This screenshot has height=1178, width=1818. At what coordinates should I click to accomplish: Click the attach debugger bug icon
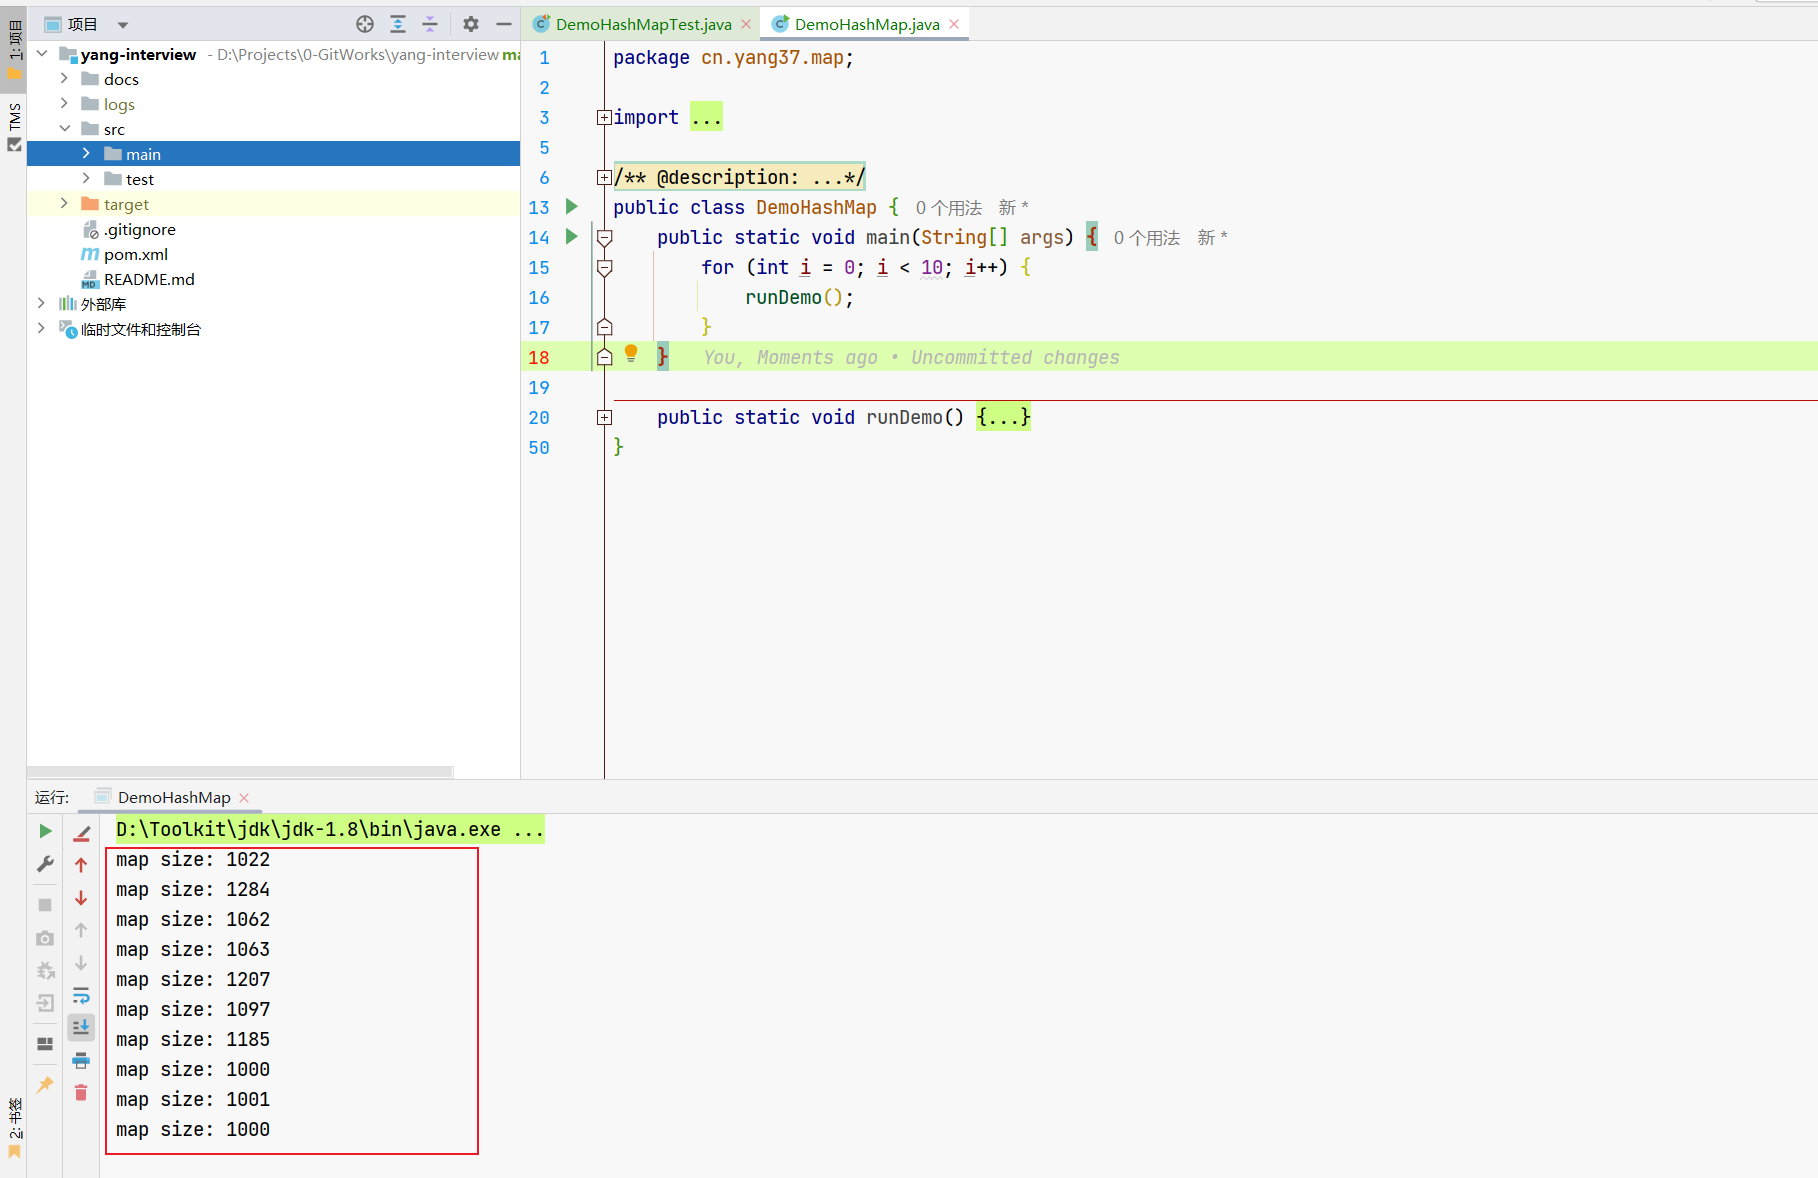45,971
